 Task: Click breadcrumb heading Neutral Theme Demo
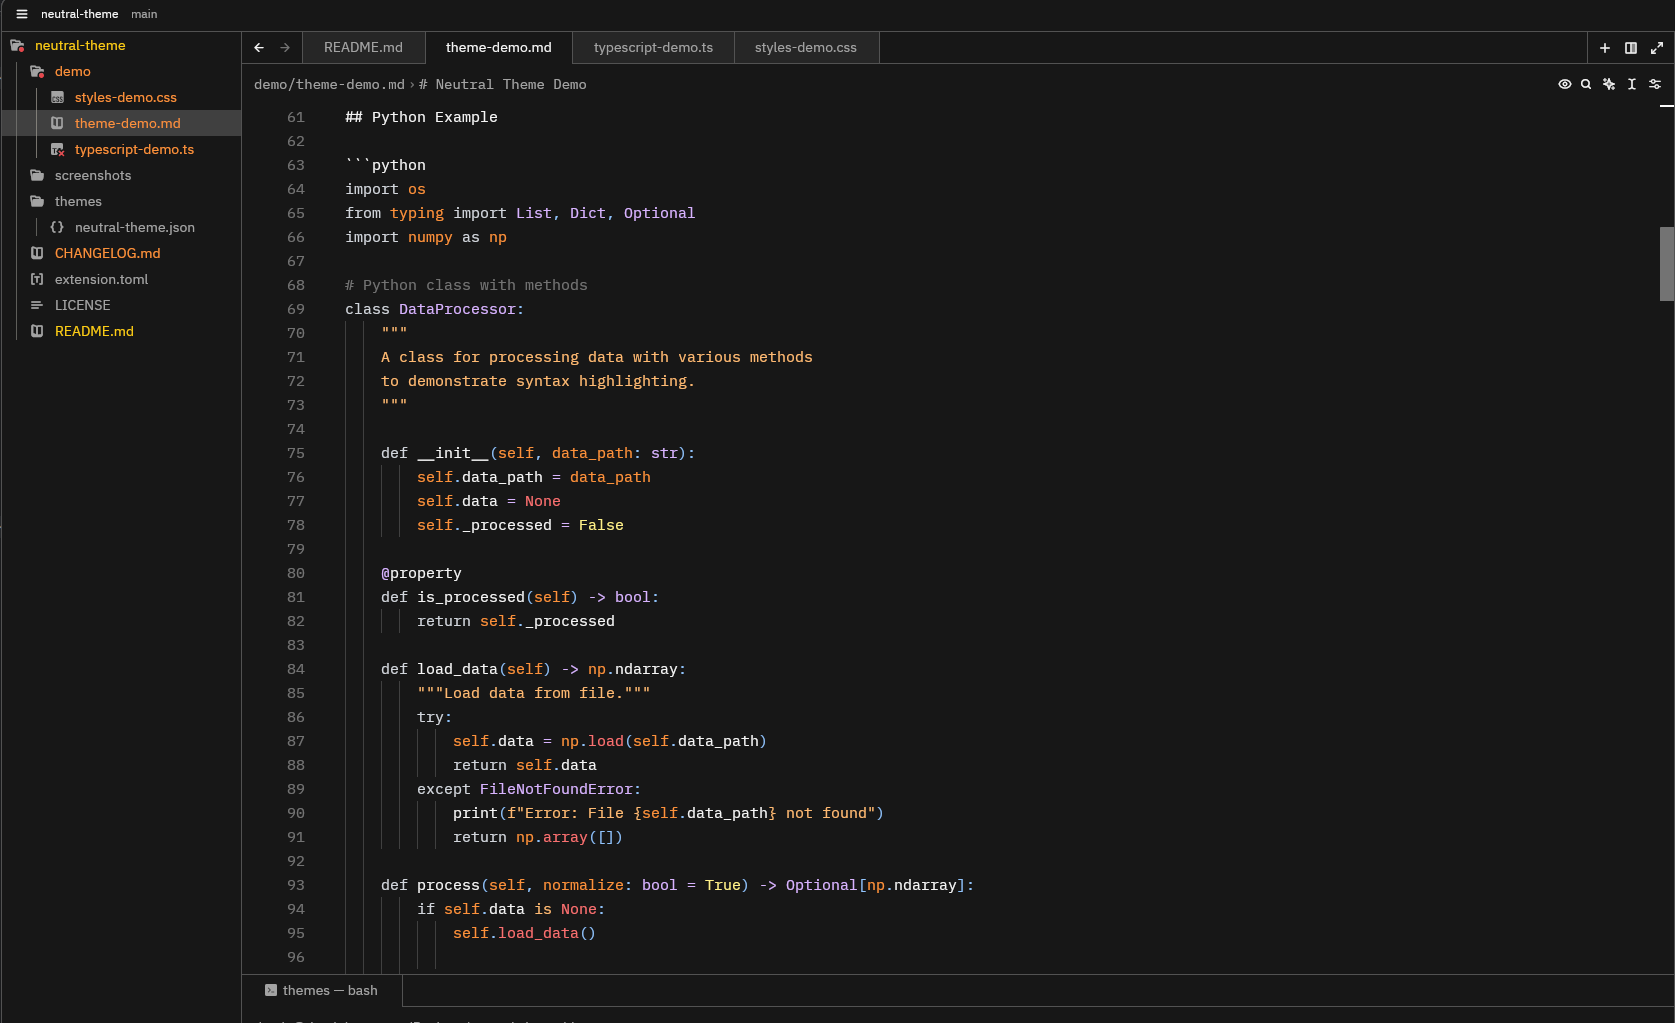[x=503, y=84]
